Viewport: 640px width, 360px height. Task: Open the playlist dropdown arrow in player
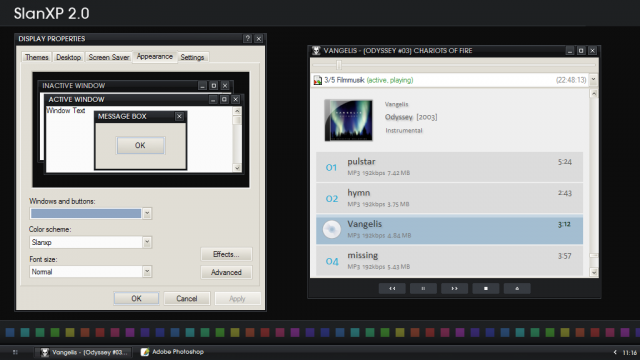(593, 80)
